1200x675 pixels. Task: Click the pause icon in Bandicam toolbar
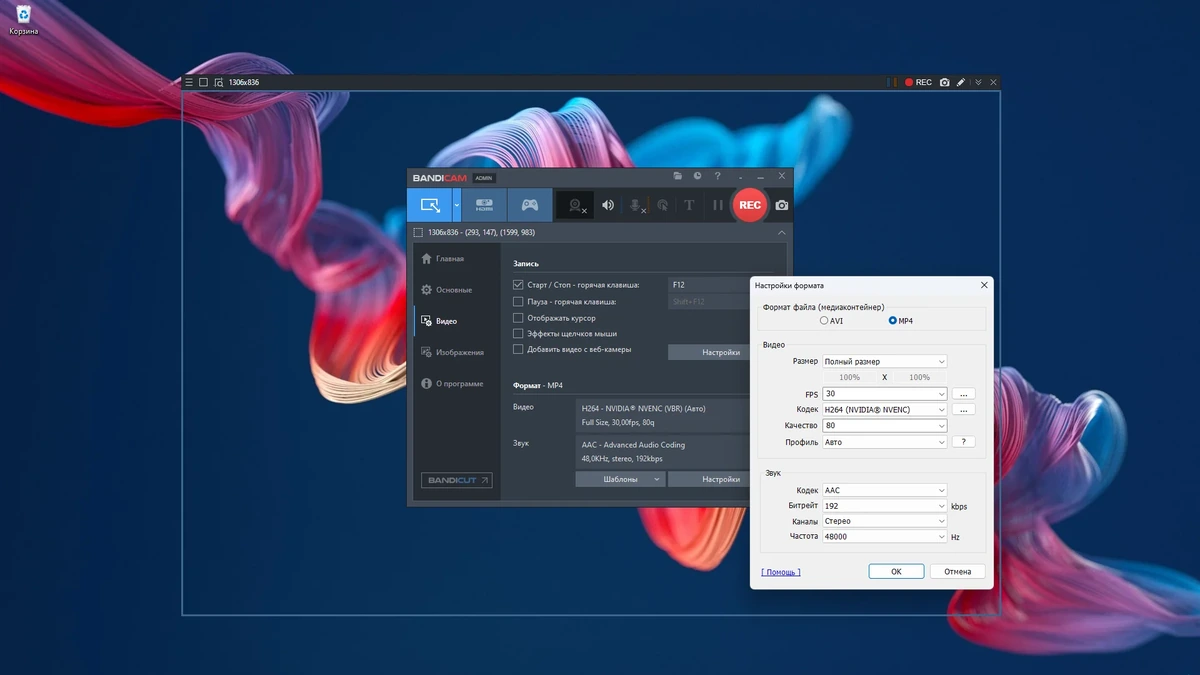(x=717, y=205)
